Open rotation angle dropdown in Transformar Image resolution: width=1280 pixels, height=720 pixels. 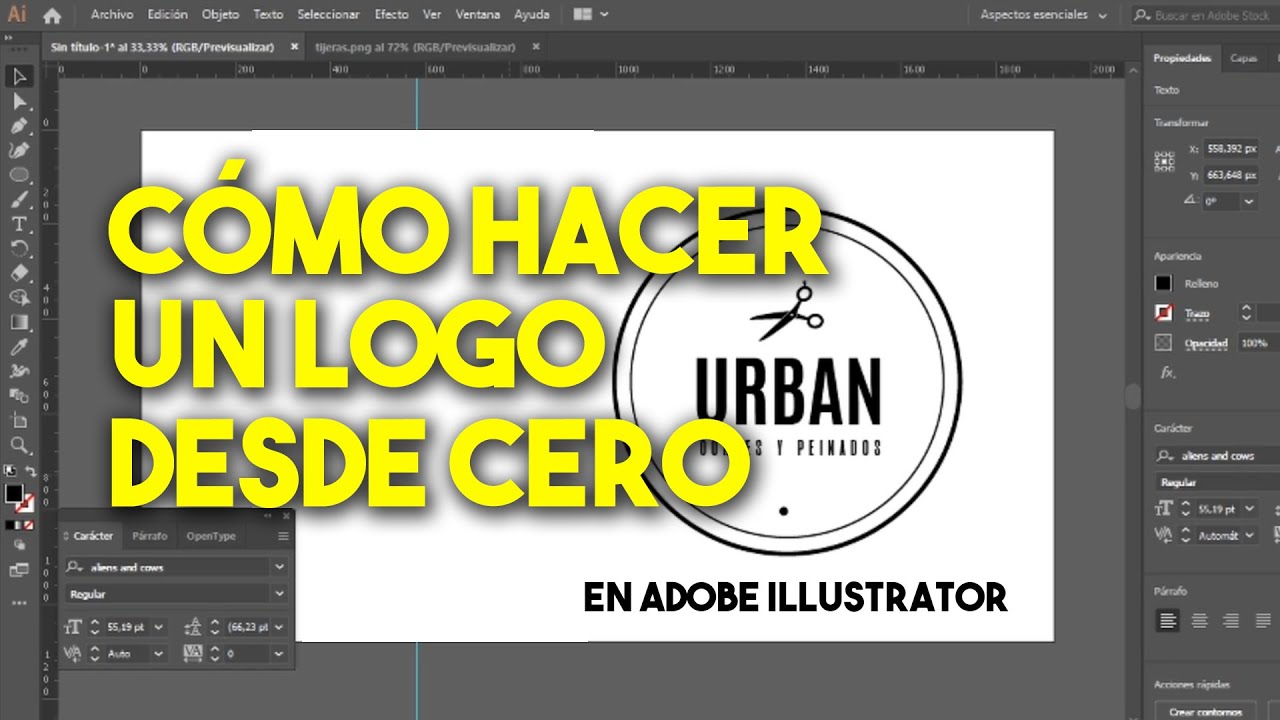(x=1249, y=201)
